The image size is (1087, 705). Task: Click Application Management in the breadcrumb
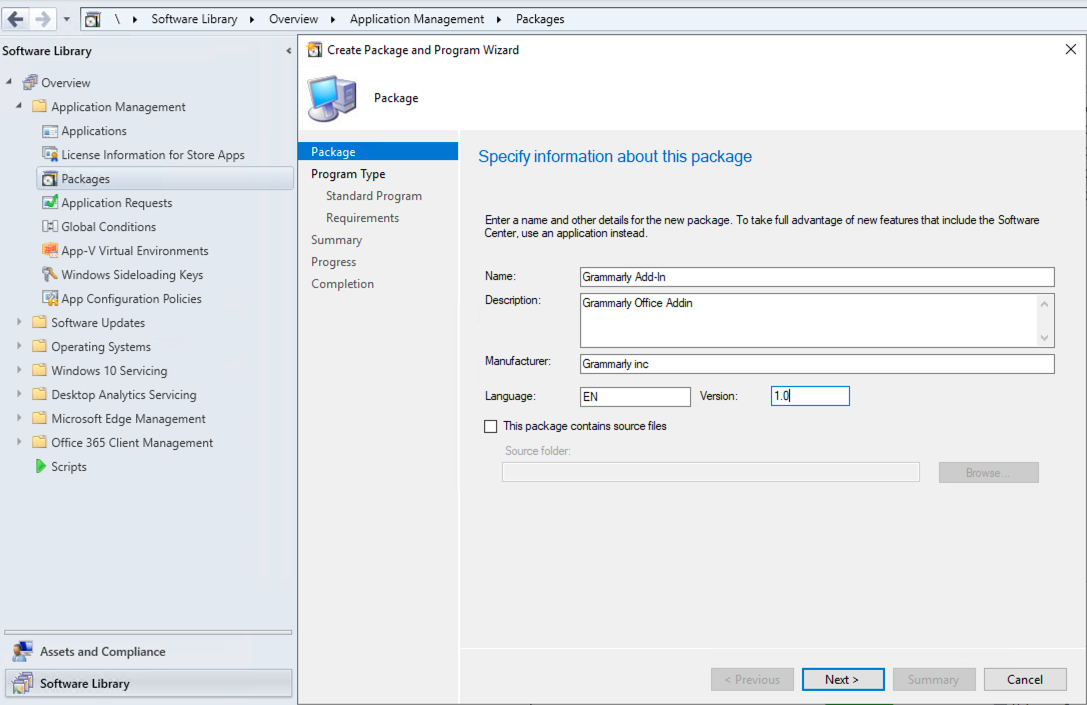tap(417, 19)
